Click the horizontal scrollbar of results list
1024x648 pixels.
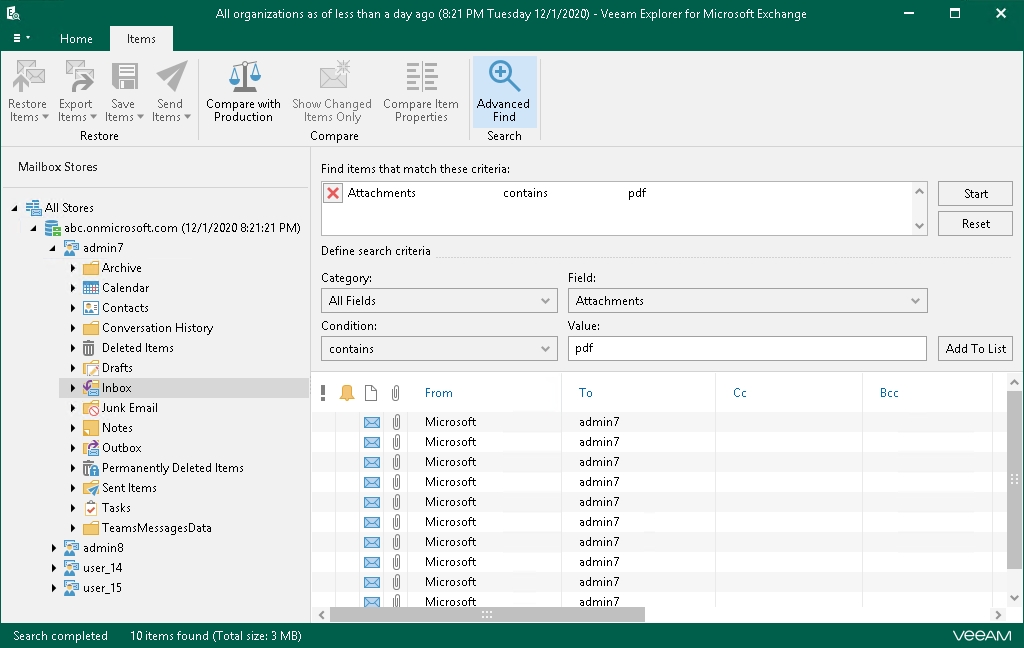point(487,614)
